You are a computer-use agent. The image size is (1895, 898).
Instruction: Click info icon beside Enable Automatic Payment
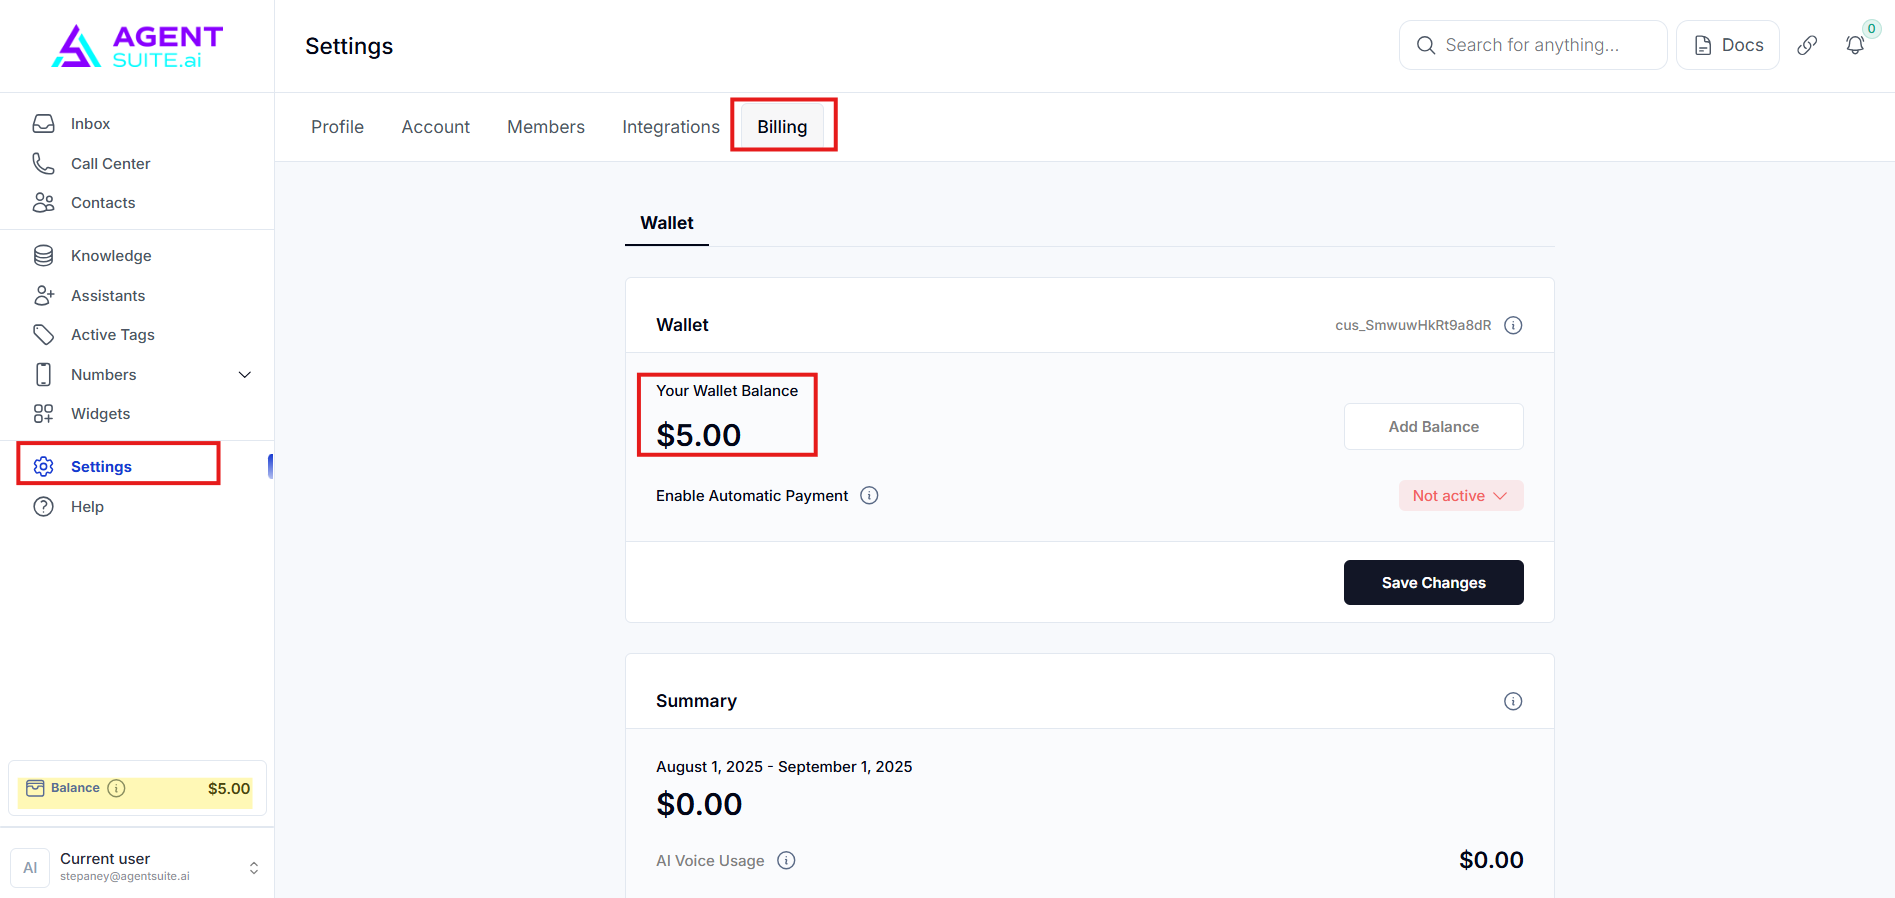point(869,496)
